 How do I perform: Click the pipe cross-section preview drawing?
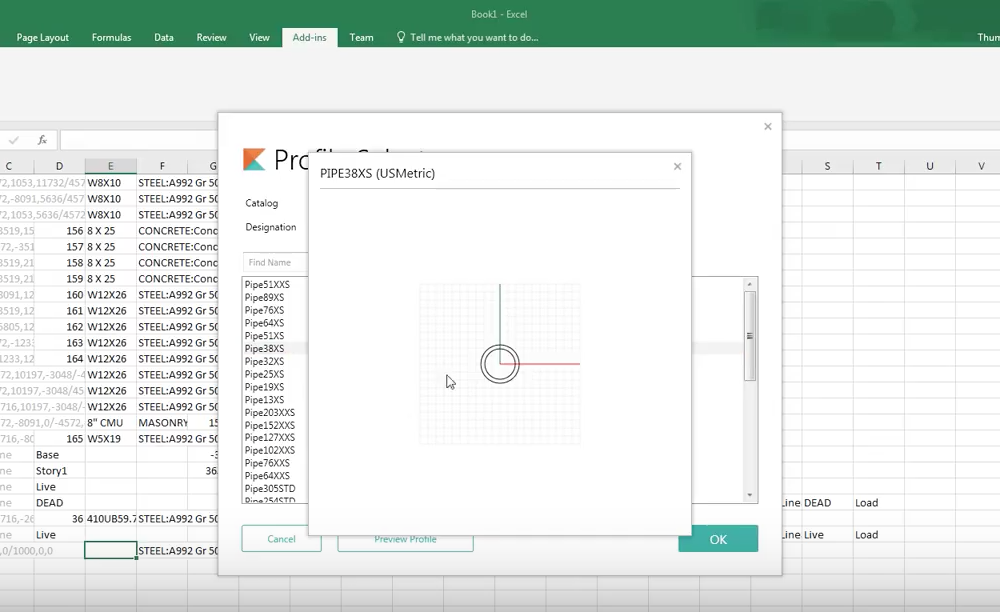coord(500,364)
